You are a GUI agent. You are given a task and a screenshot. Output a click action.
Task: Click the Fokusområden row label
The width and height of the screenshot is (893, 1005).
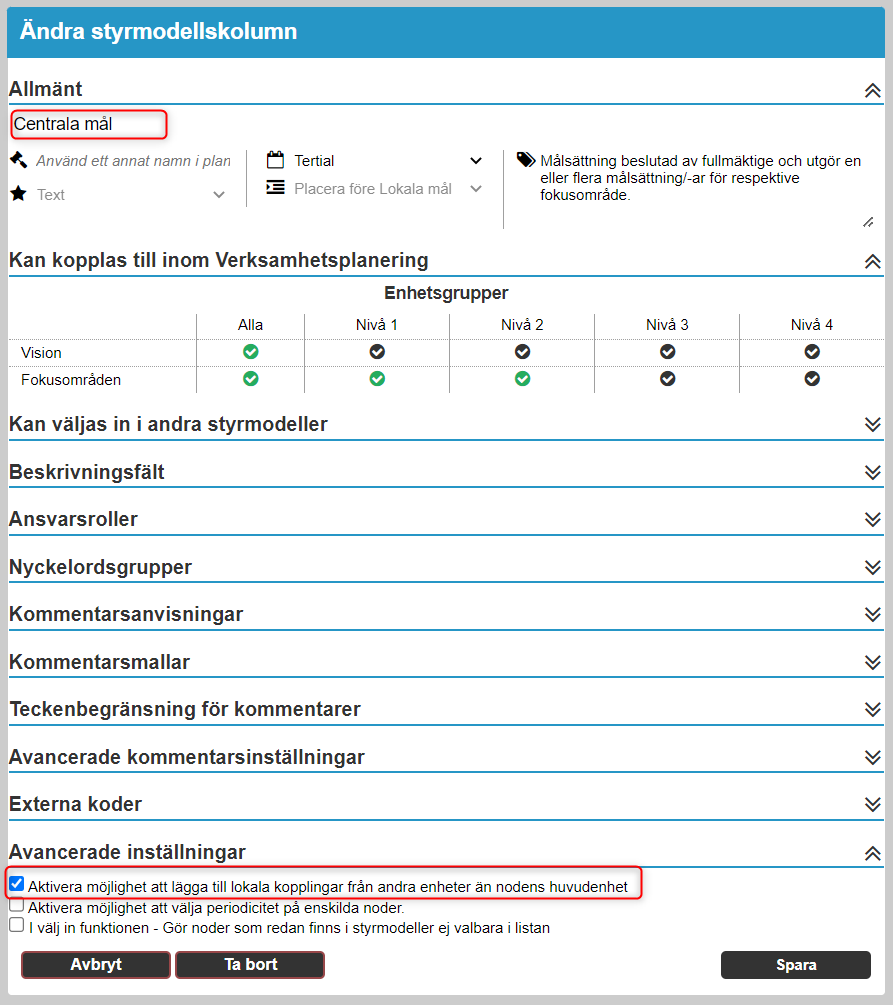point(71,380)
